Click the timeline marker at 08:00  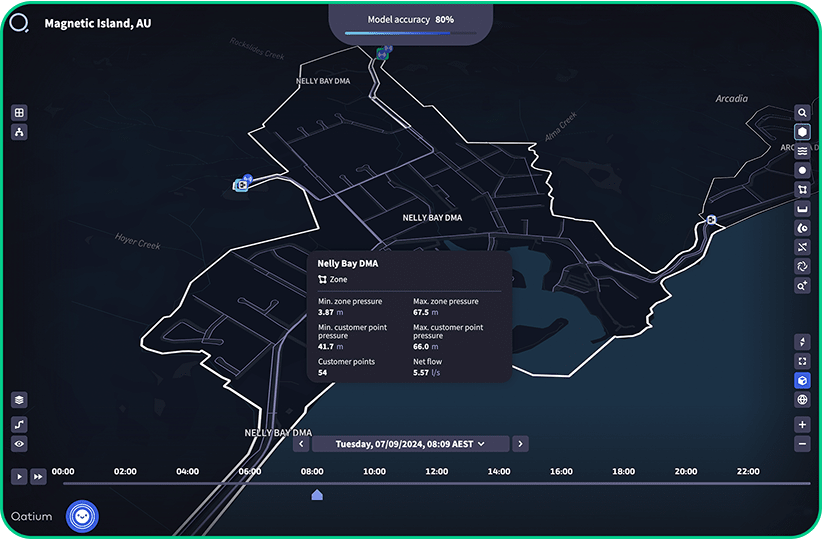pos(317,494)
